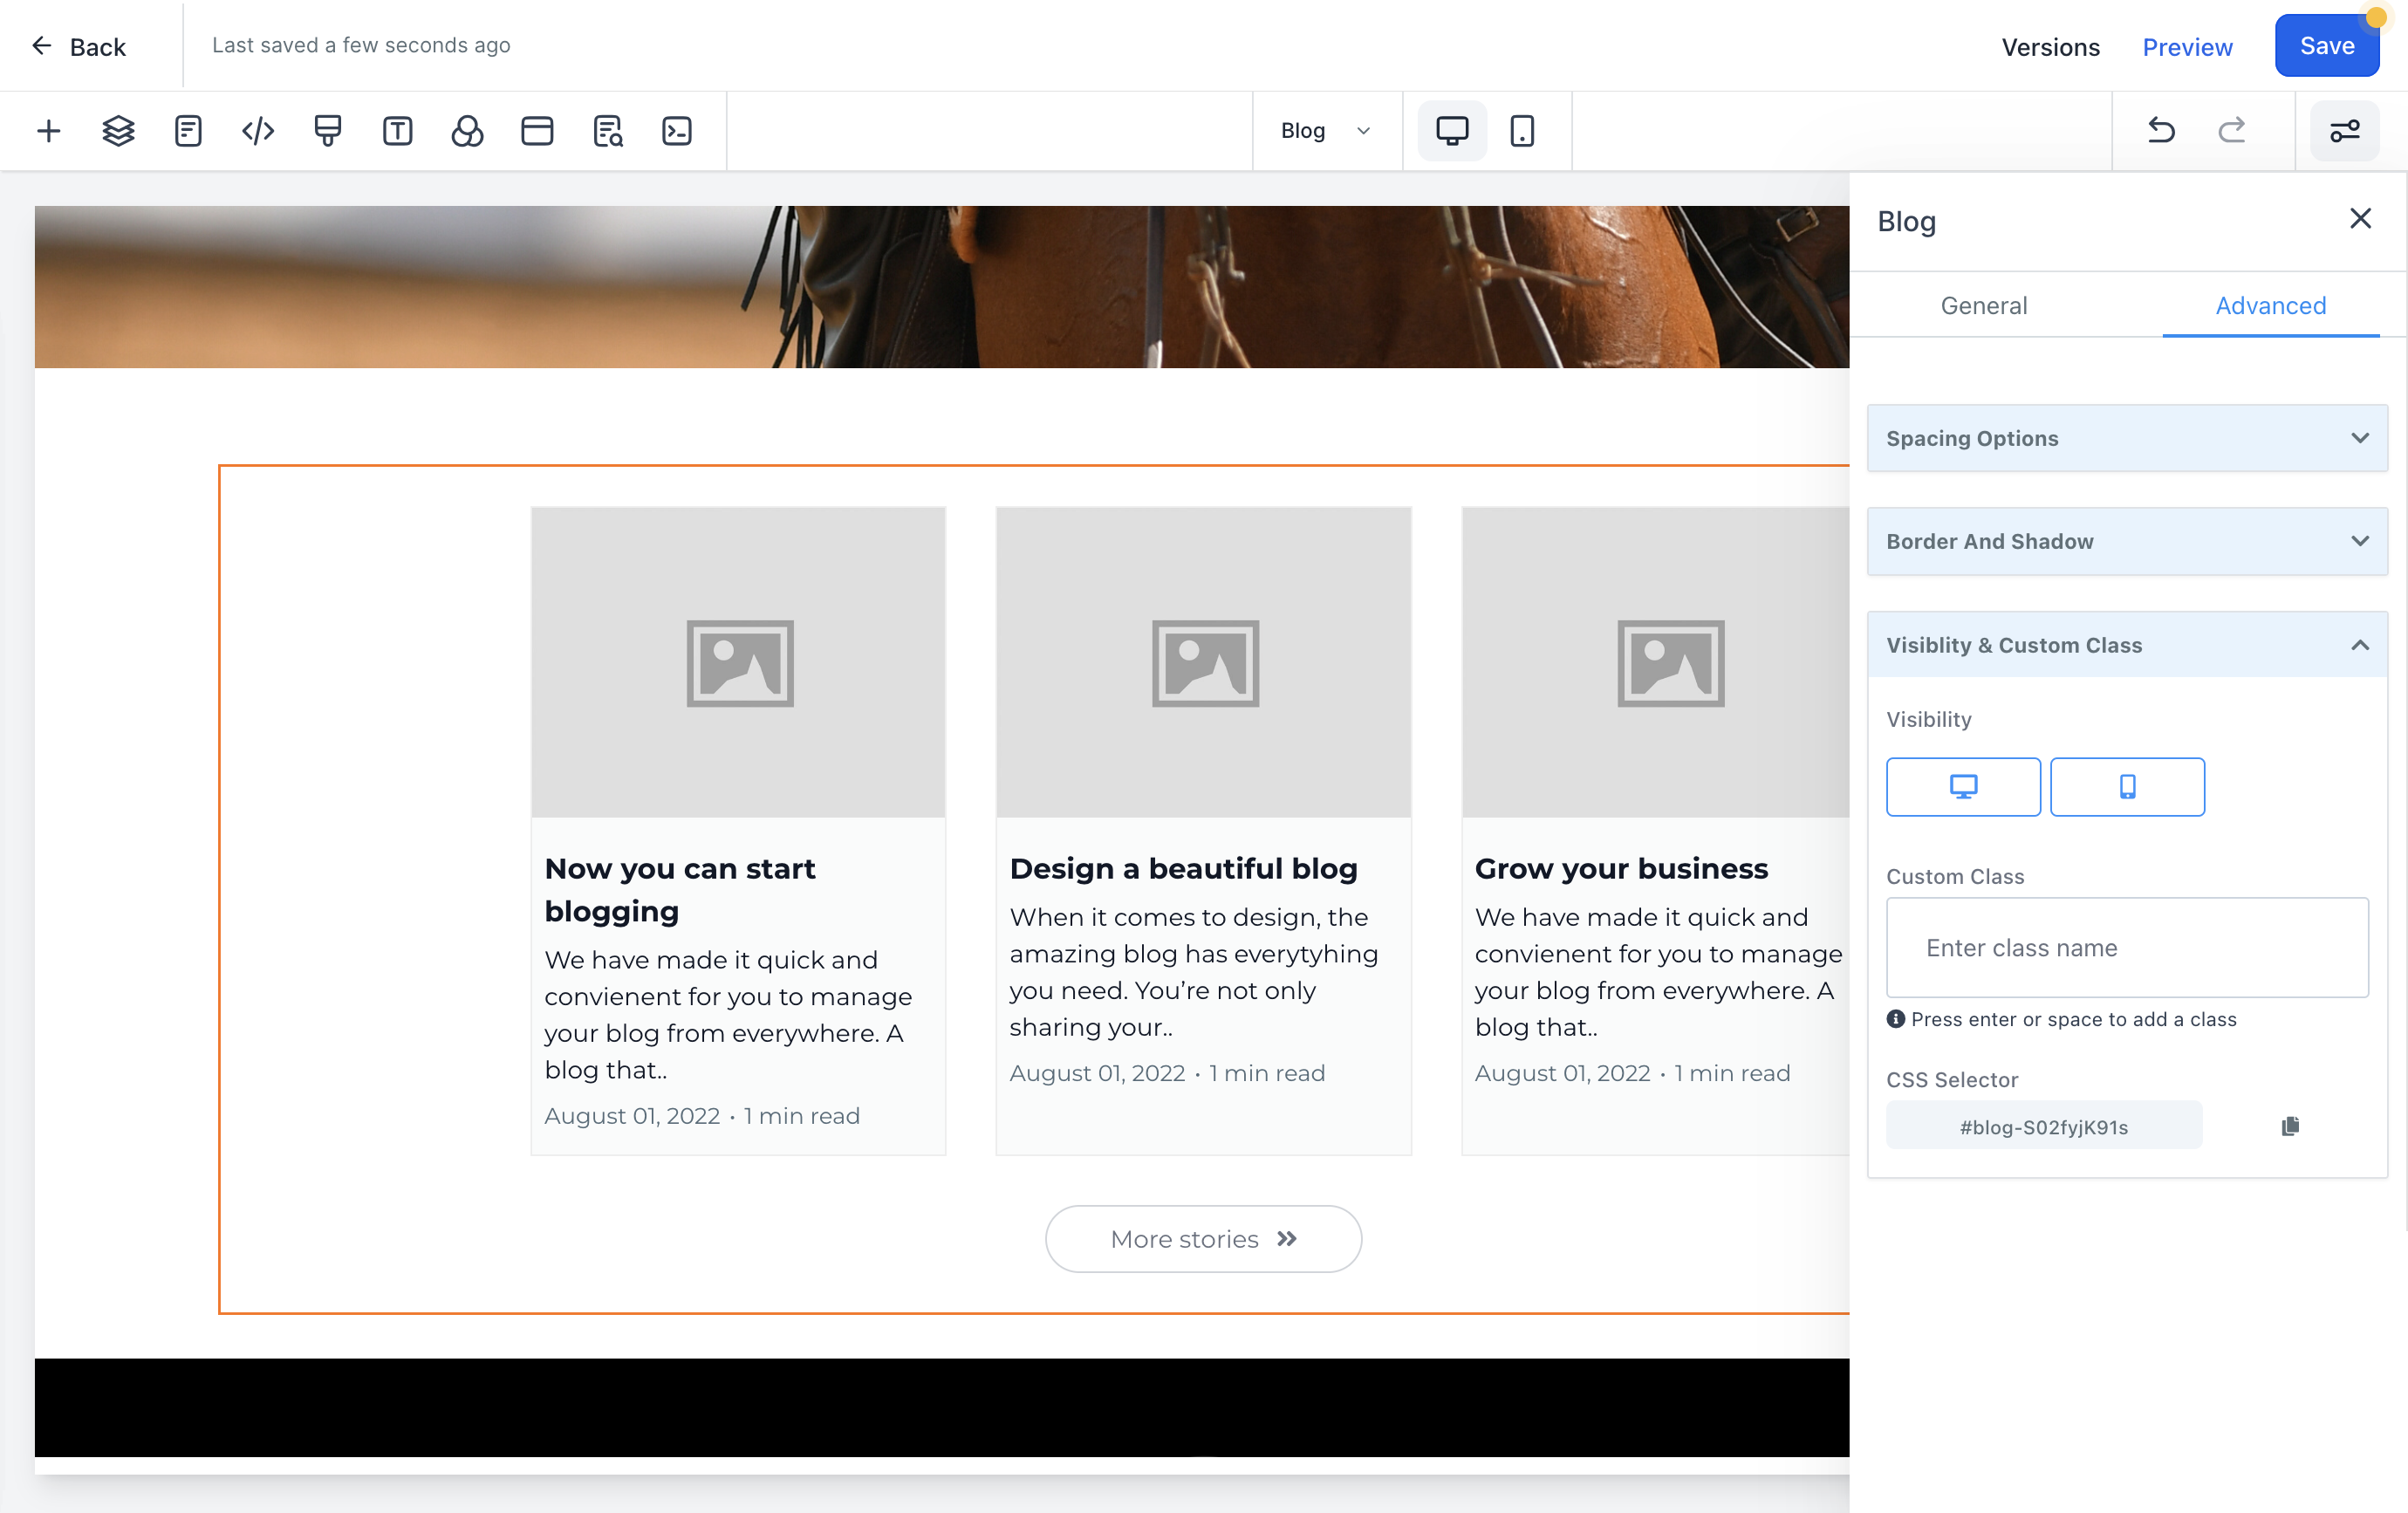Open the terminal prompt icon in toolbar
Image resolution: width=2408 pixels, height=1513 pixels.
(677, 131)
